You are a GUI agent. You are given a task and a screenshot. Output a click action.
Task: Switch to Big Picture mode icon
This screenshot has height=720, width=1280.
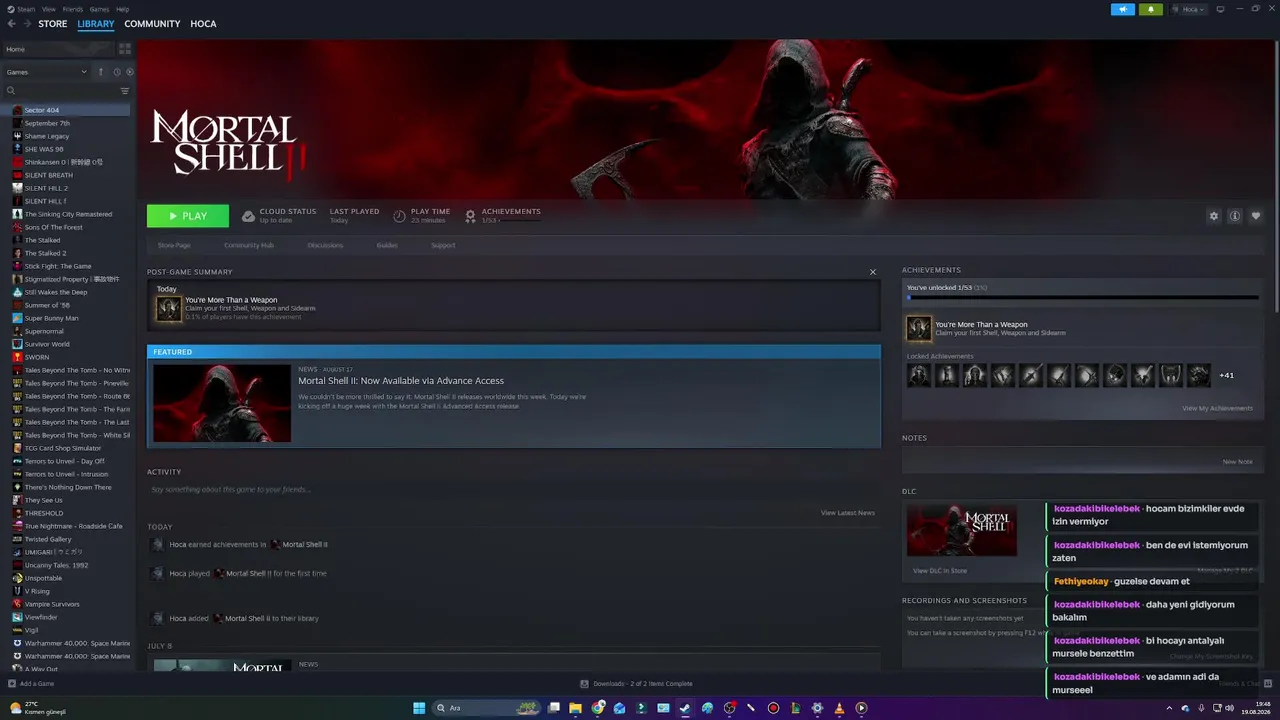point(1219,9)
